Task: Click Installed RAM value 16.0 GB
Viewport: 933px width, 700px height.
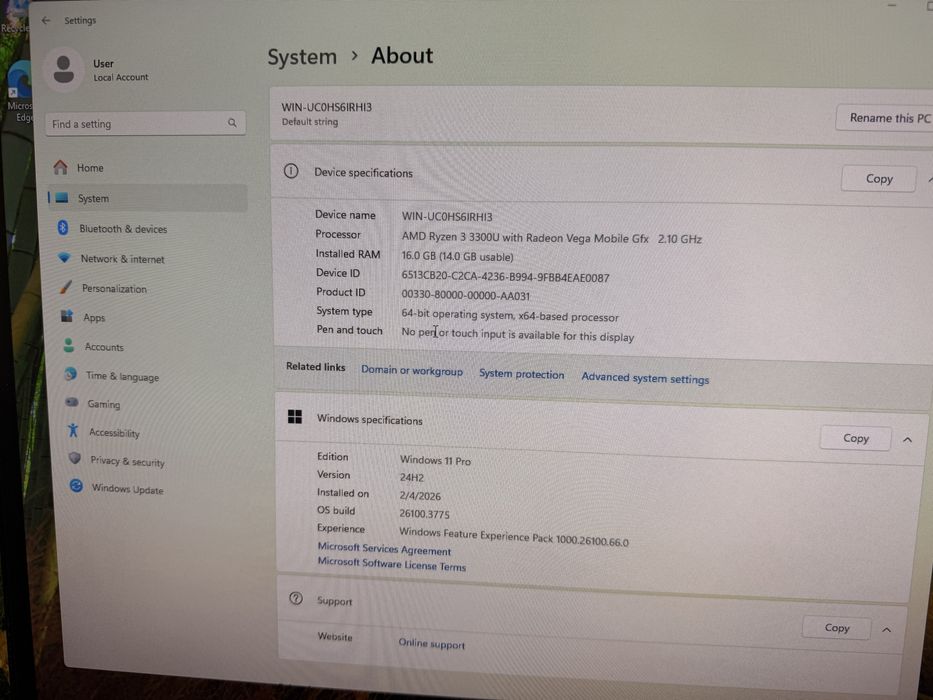Action: pyautogui.click(x=457, y=257)
